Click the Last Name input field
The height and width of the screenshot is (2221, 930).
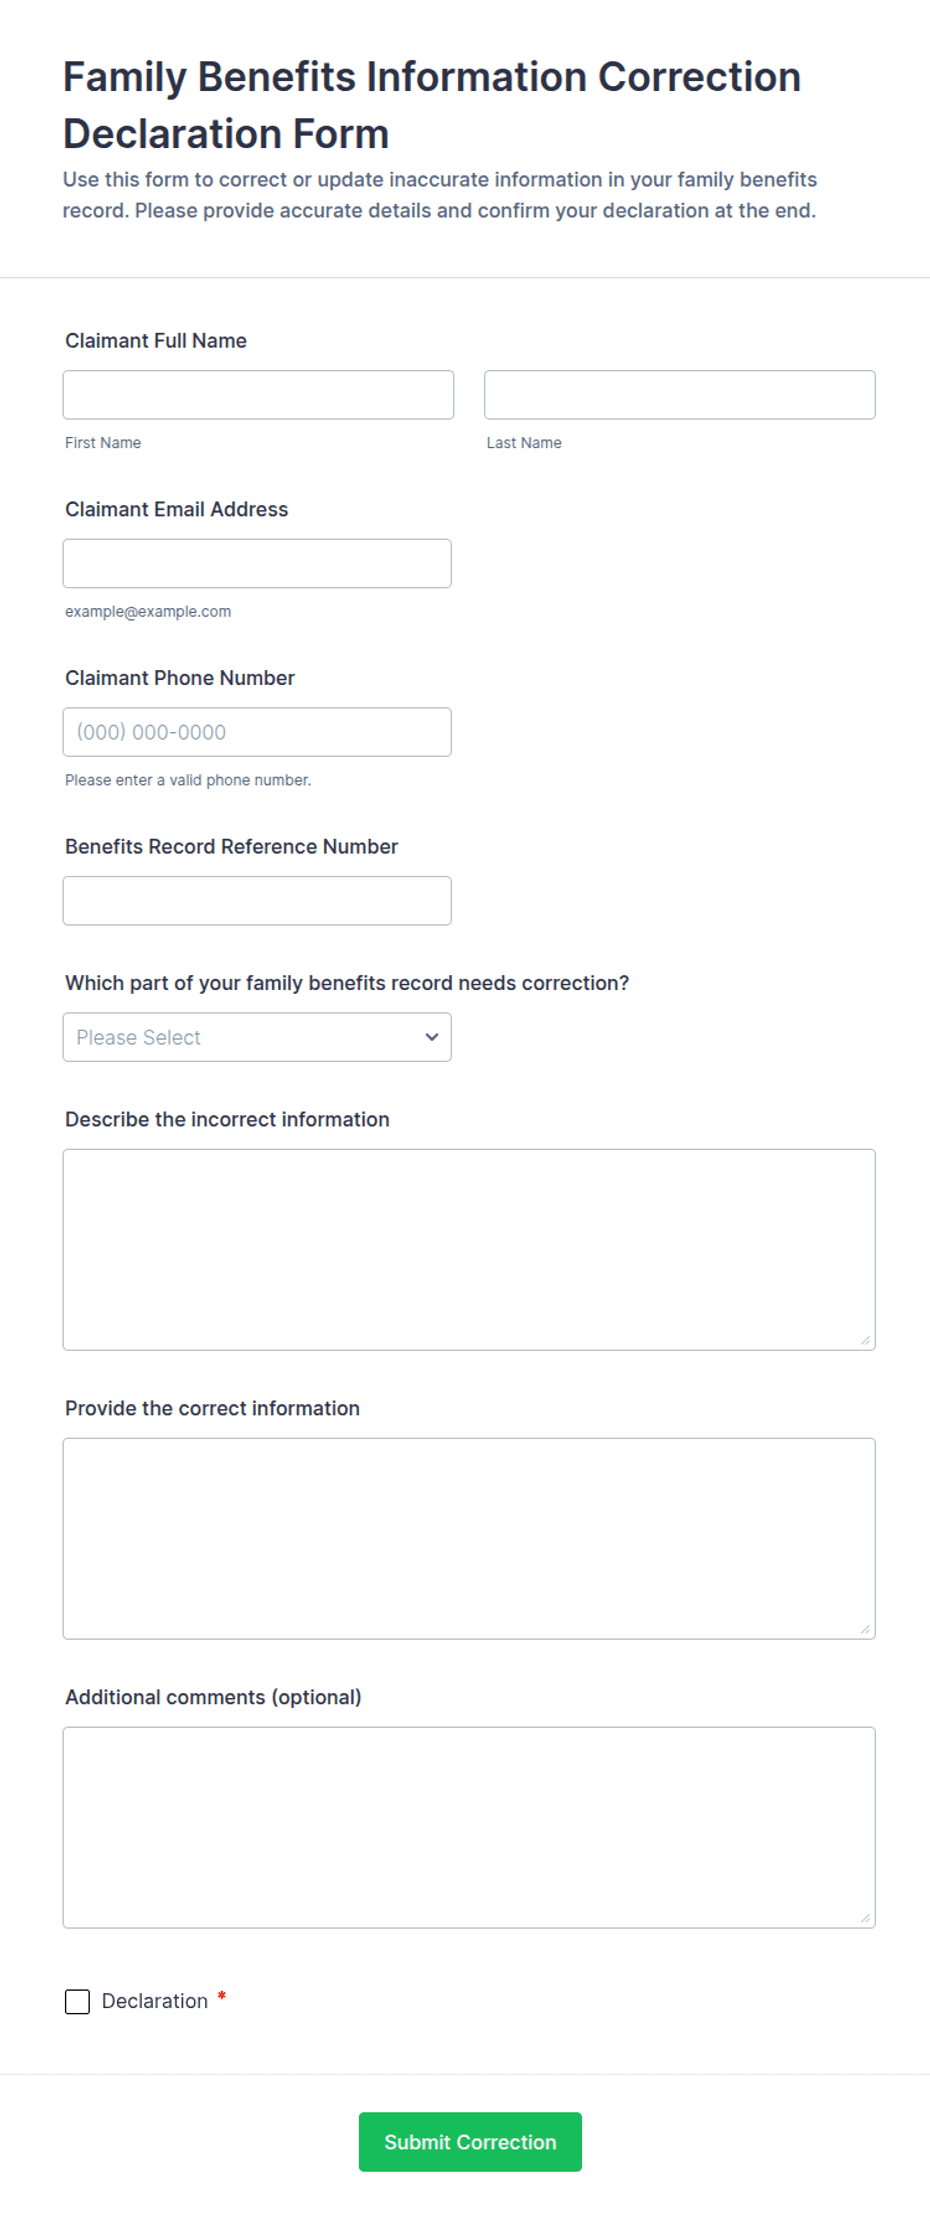680,395
